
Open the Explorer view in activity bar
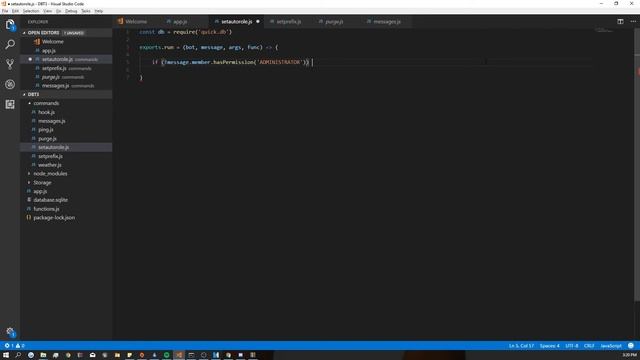10,24
